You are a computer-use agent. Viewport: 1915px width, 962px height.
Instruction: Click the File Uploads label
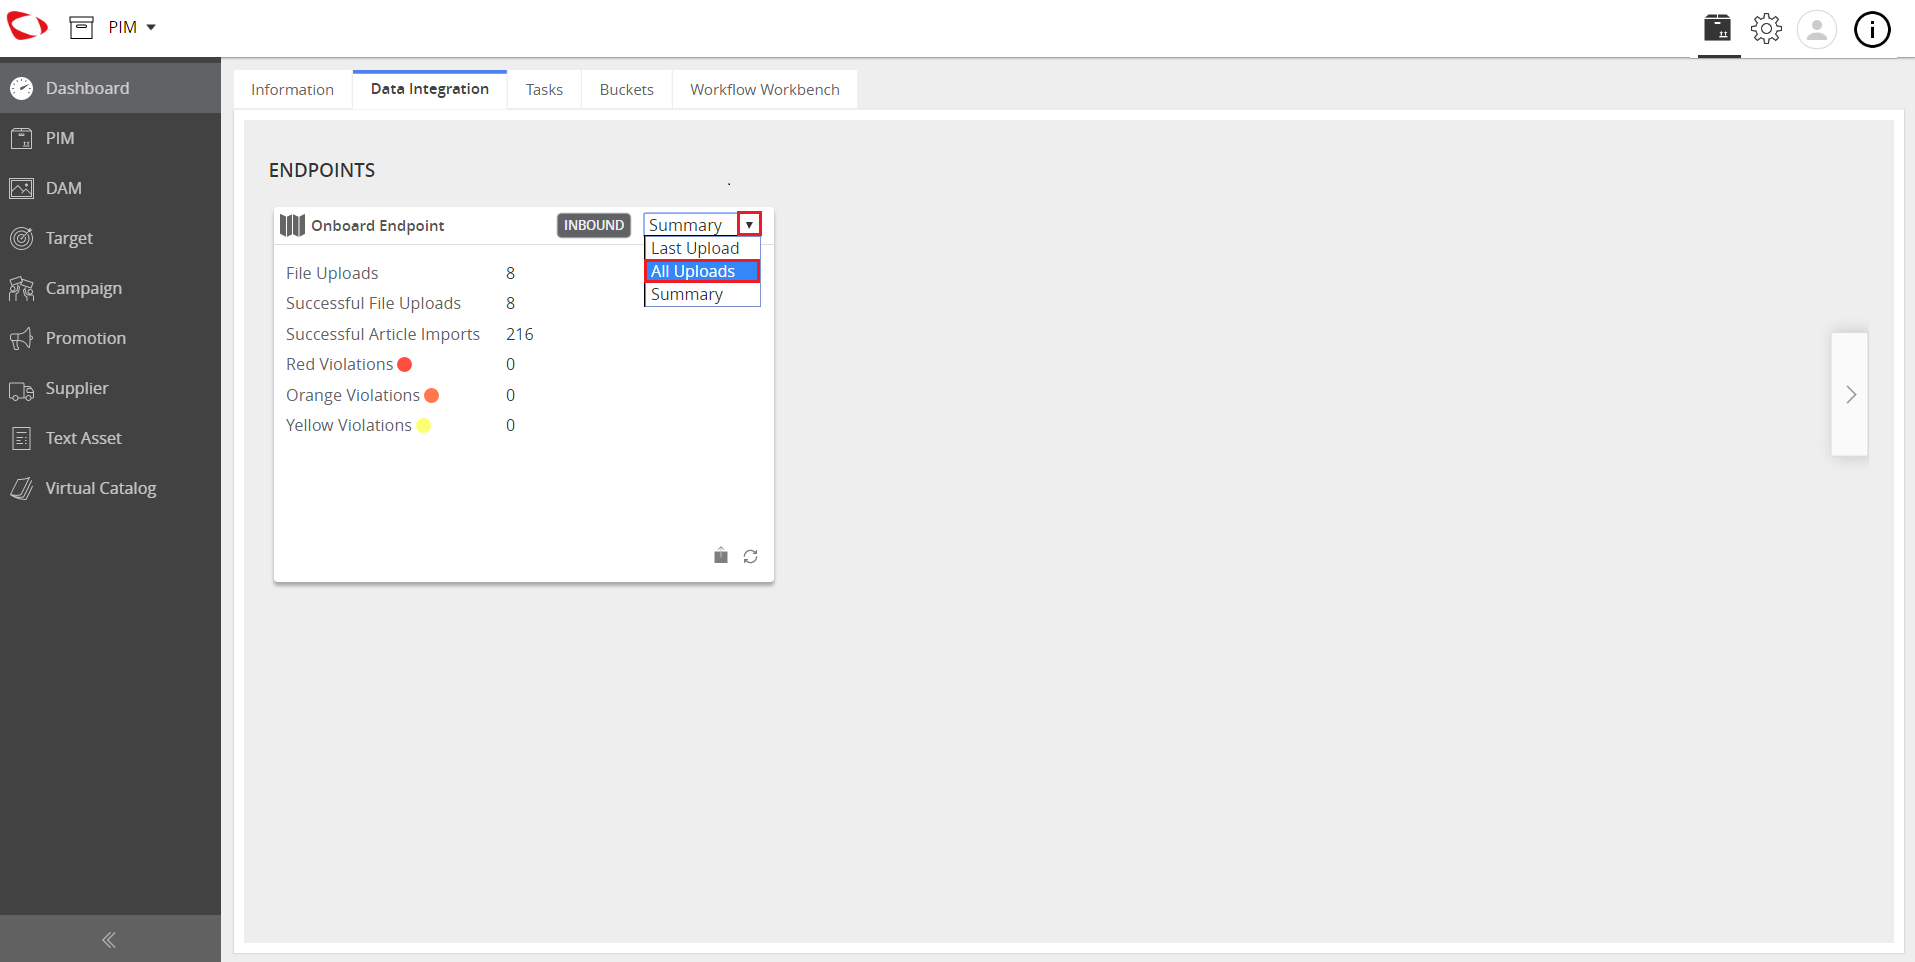[x=332, y=273]
